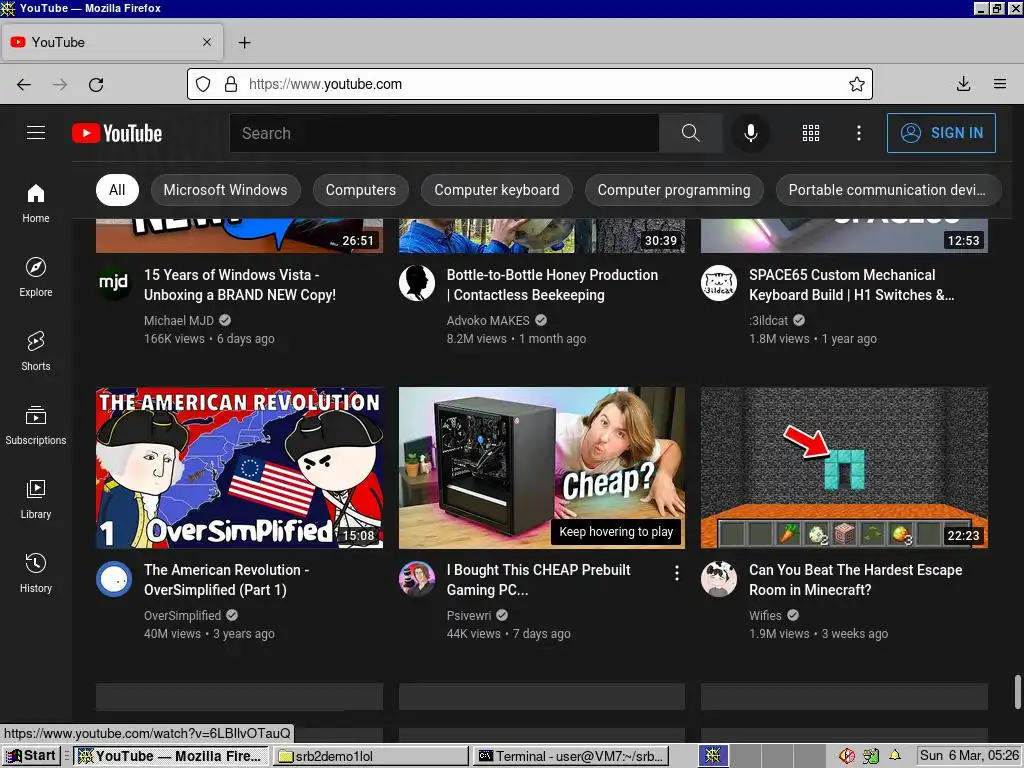Viewport: 1024px width, 768px height.
Task: Open Psivewri channel avatar
Action: coord(417,579)
